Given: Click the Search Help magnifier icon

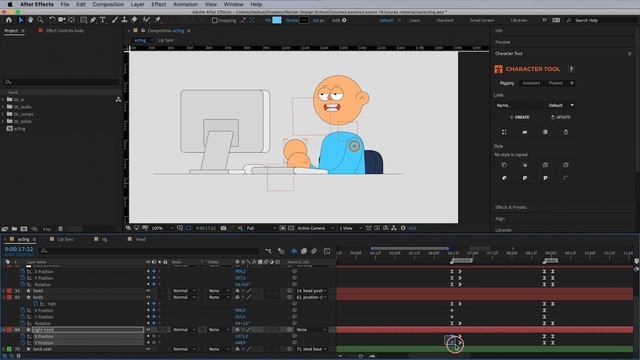Looking at the screenshot, I should [x=569, y=20].
